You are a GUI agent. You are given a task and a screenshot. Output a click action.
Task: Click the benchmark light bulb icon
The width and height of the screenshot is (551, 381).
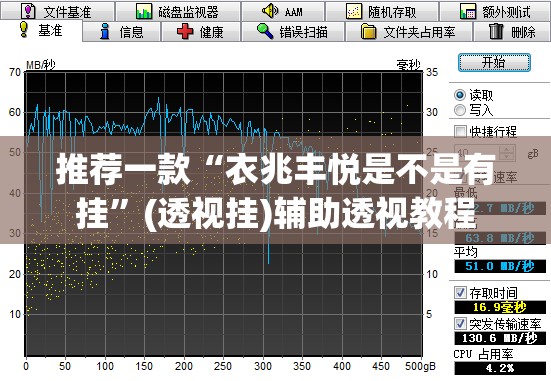pos(24,29)
